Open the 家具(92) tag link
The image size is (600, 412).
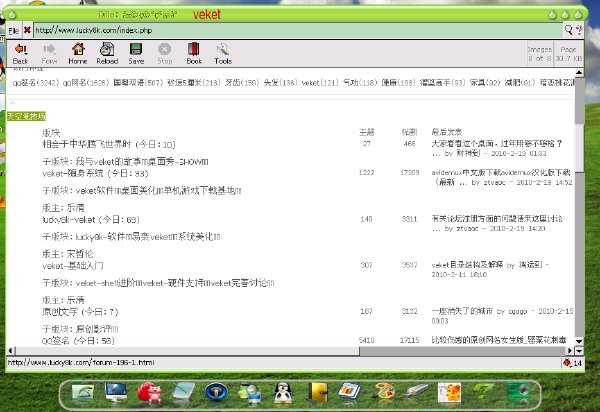pos(485,82)
